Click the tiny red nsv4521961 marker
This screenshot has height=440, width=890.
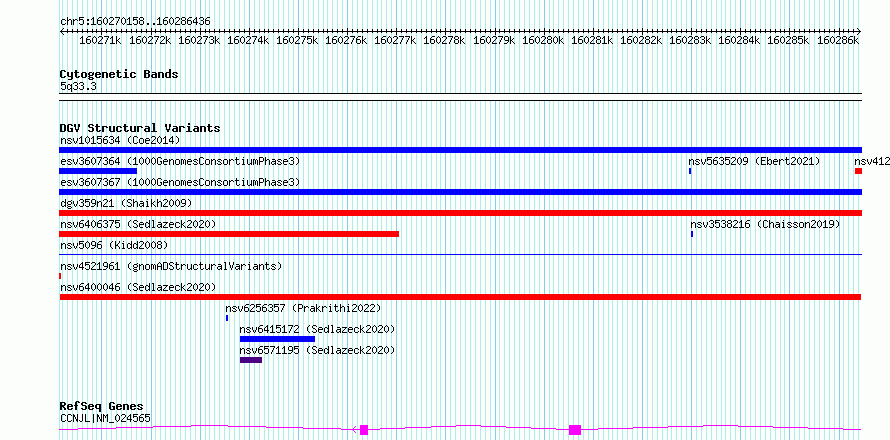click(x=60, y=276)
